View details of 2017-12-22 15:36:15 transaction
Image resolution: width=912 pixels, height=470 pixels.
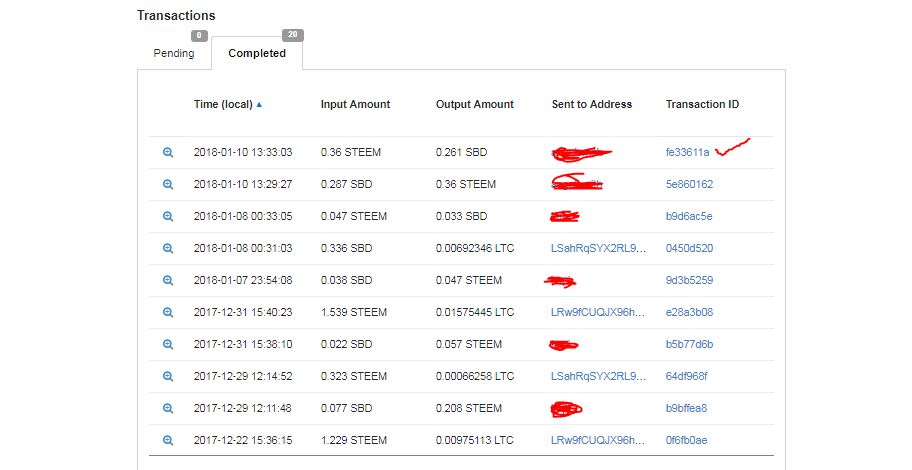(168, 440)
